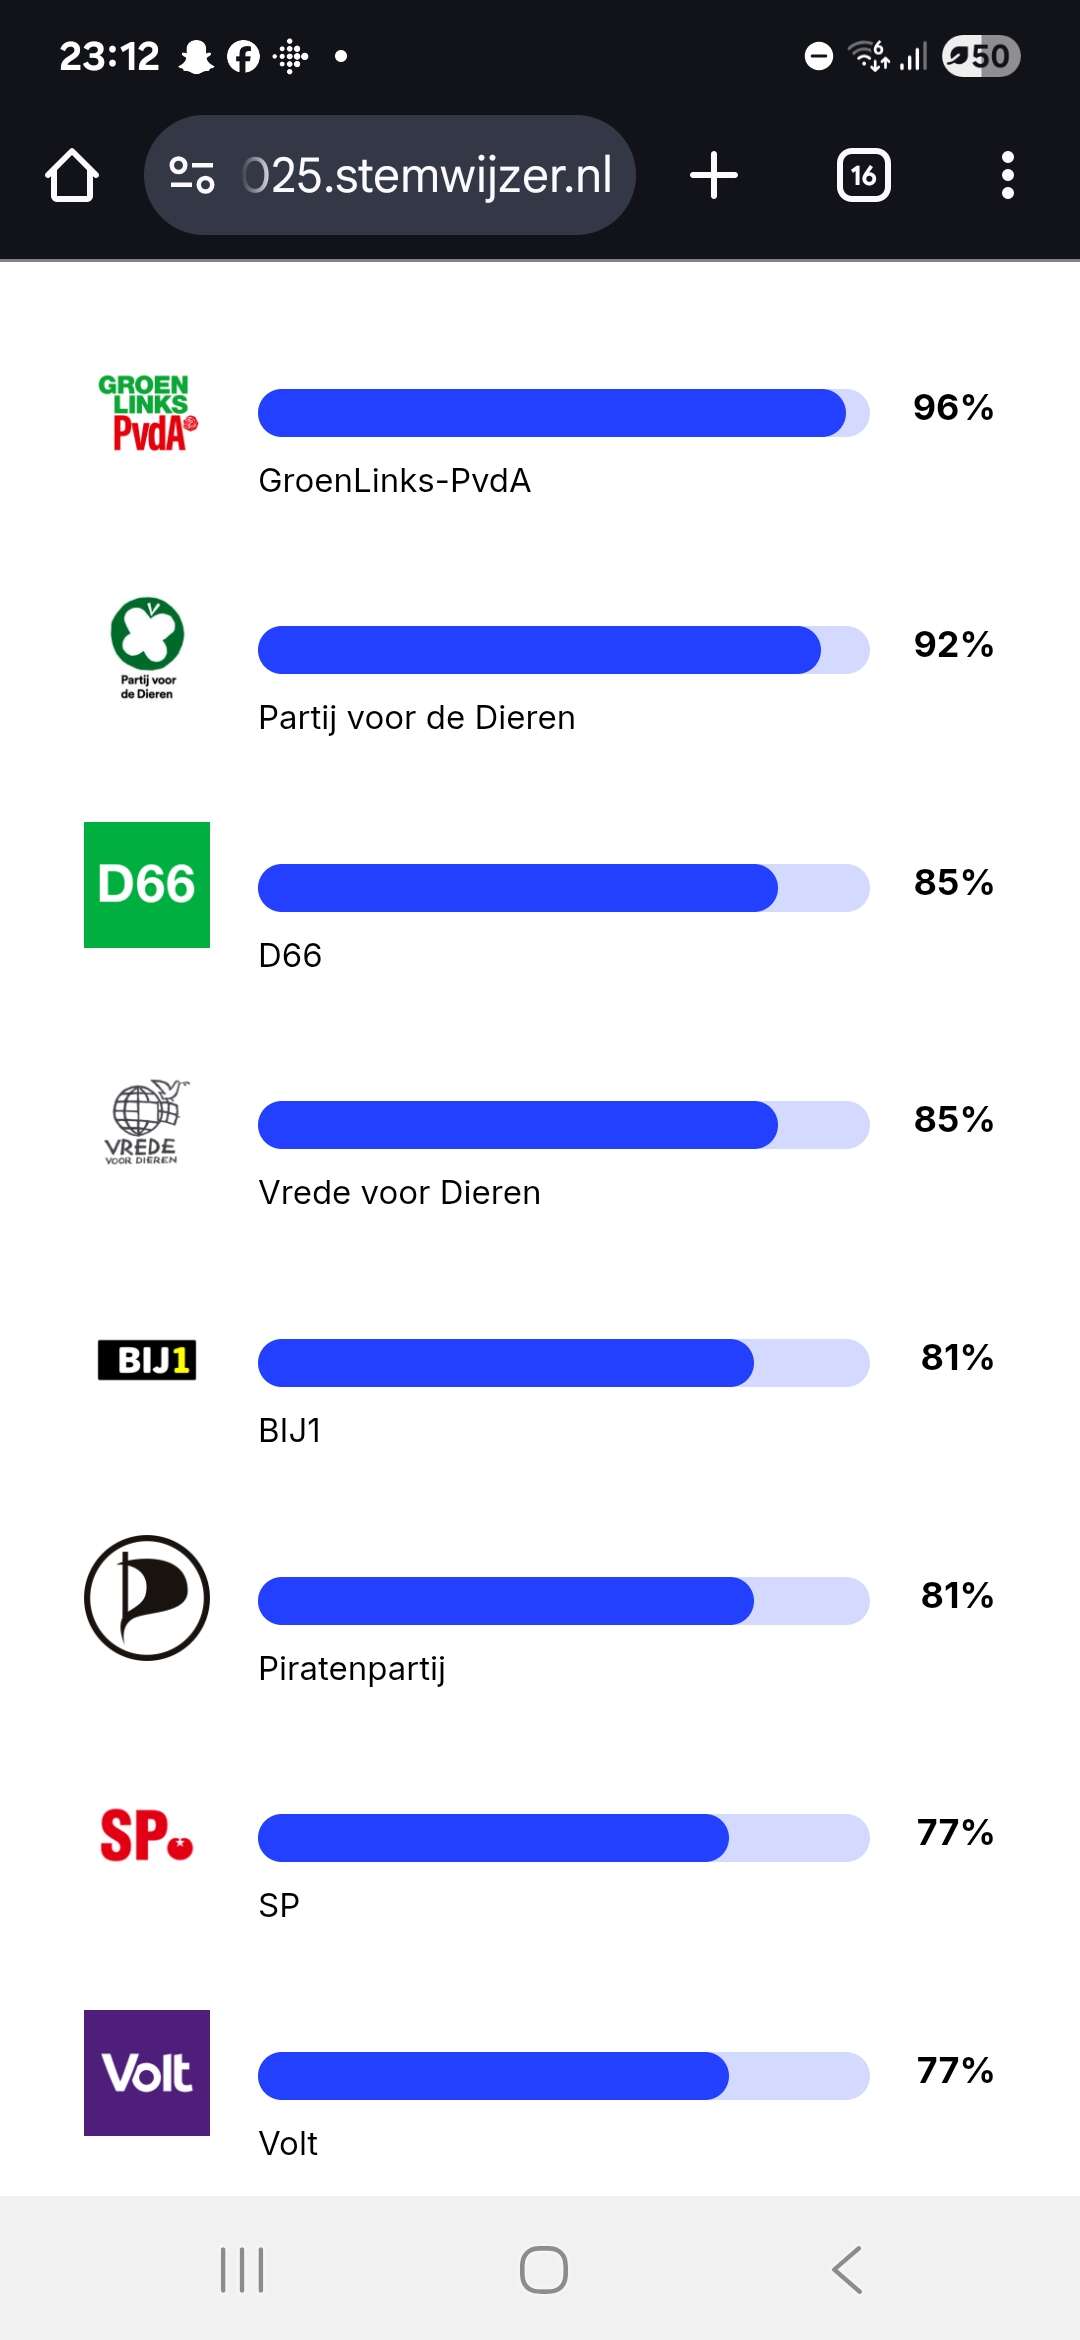The width and height of the screenshot is (1080, 2340).
Task: Tap the browser home icon
Action: pyautogui.click(x=72, y=176)
